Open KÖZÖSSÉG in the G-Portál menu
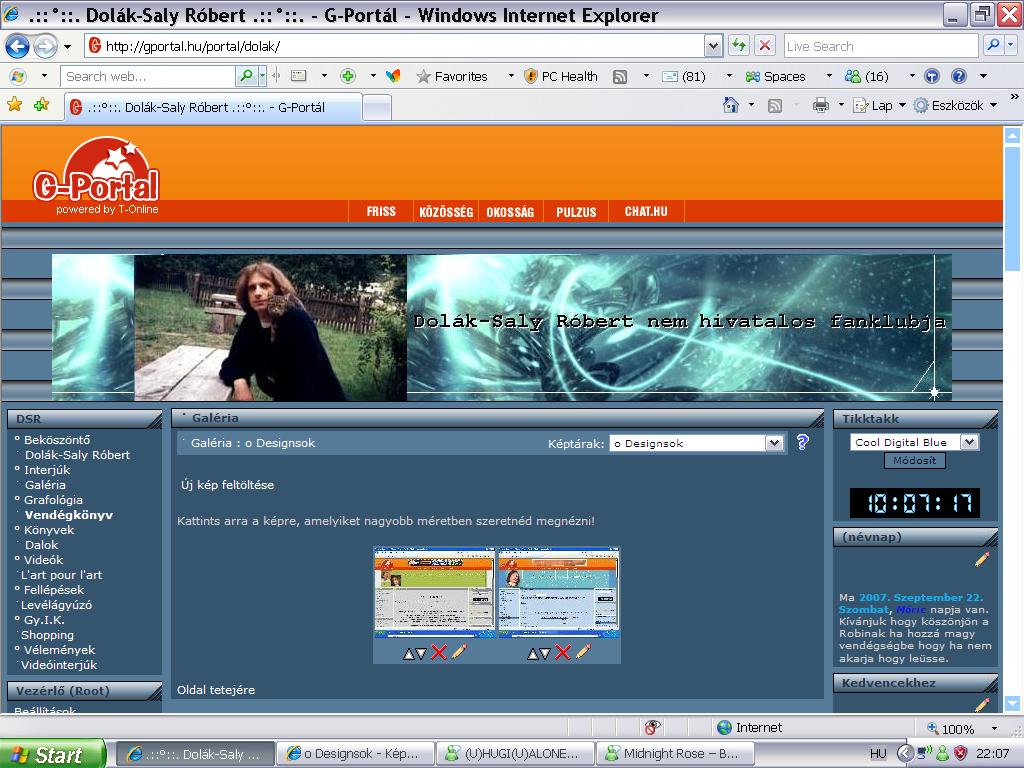The image size is (1024, 768). click(x=446, y=212)
